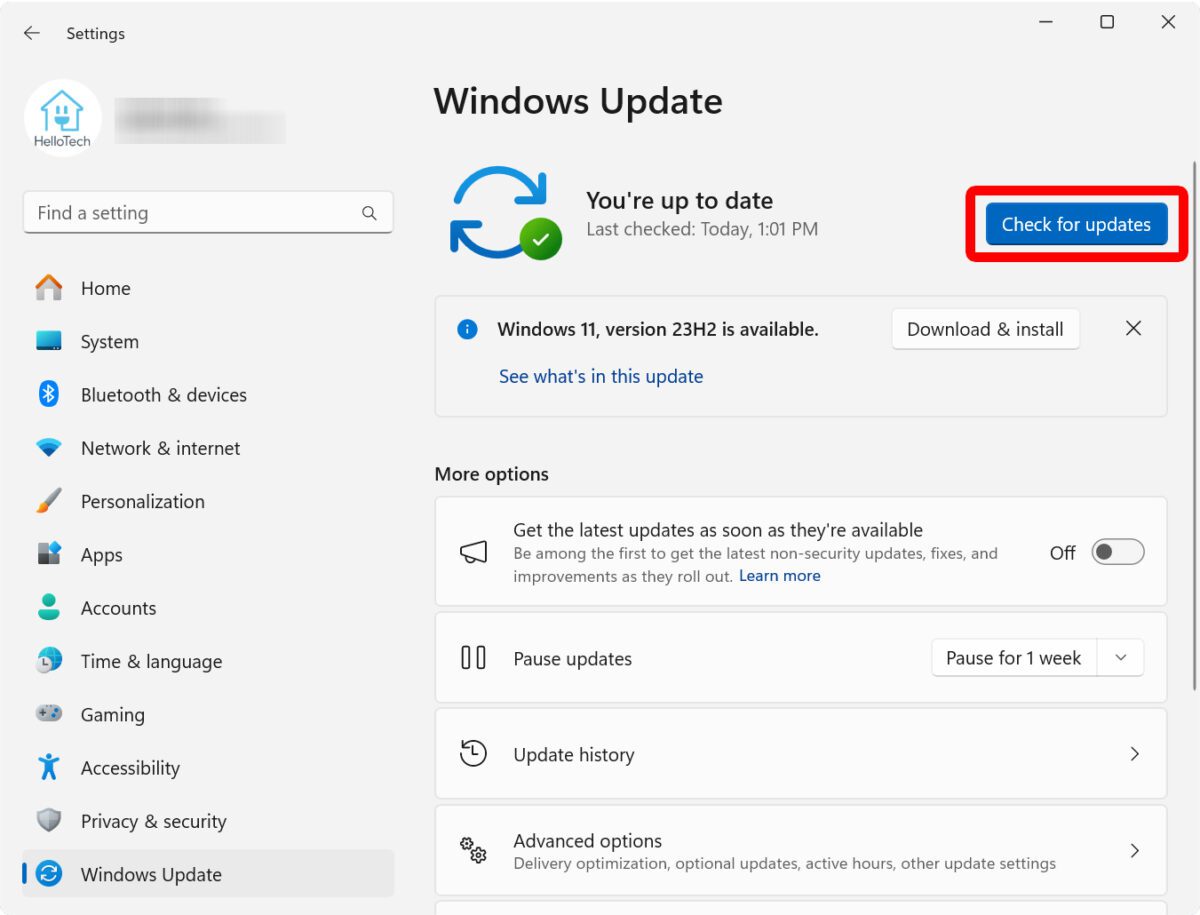Click Download & install for version 23H2

(985, 329)
